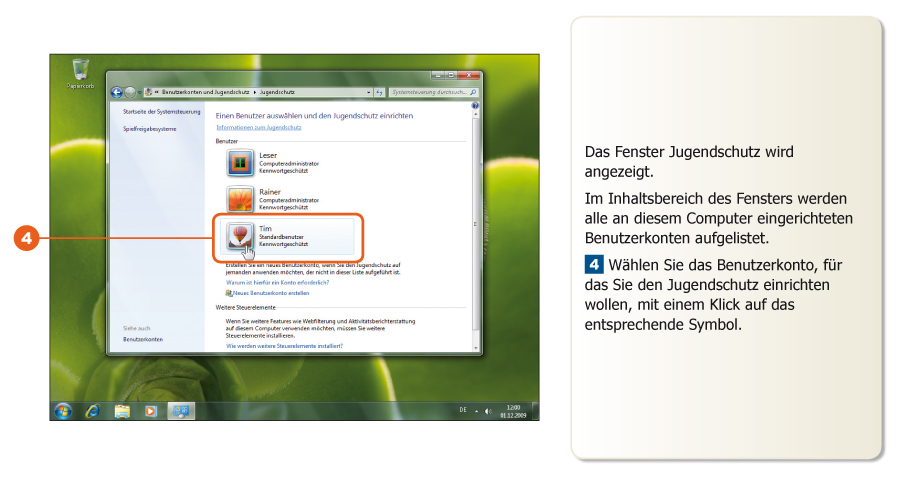Refresh the address bar view
This screenshot has height=480, width=900.
(x=380, y=92)
